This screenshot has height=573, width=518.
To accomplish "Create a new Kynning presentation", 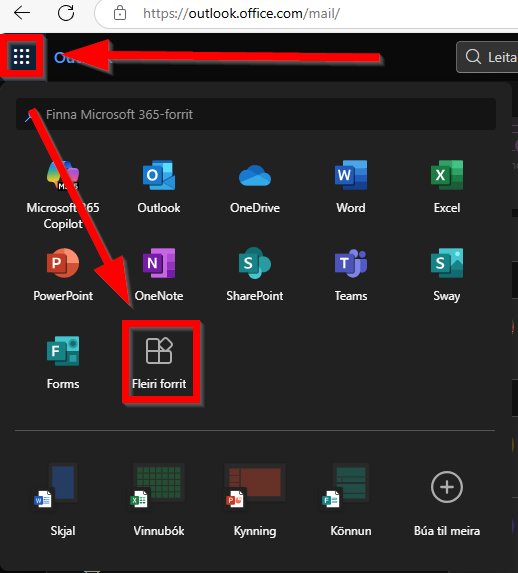I will (x=255, y=500).
